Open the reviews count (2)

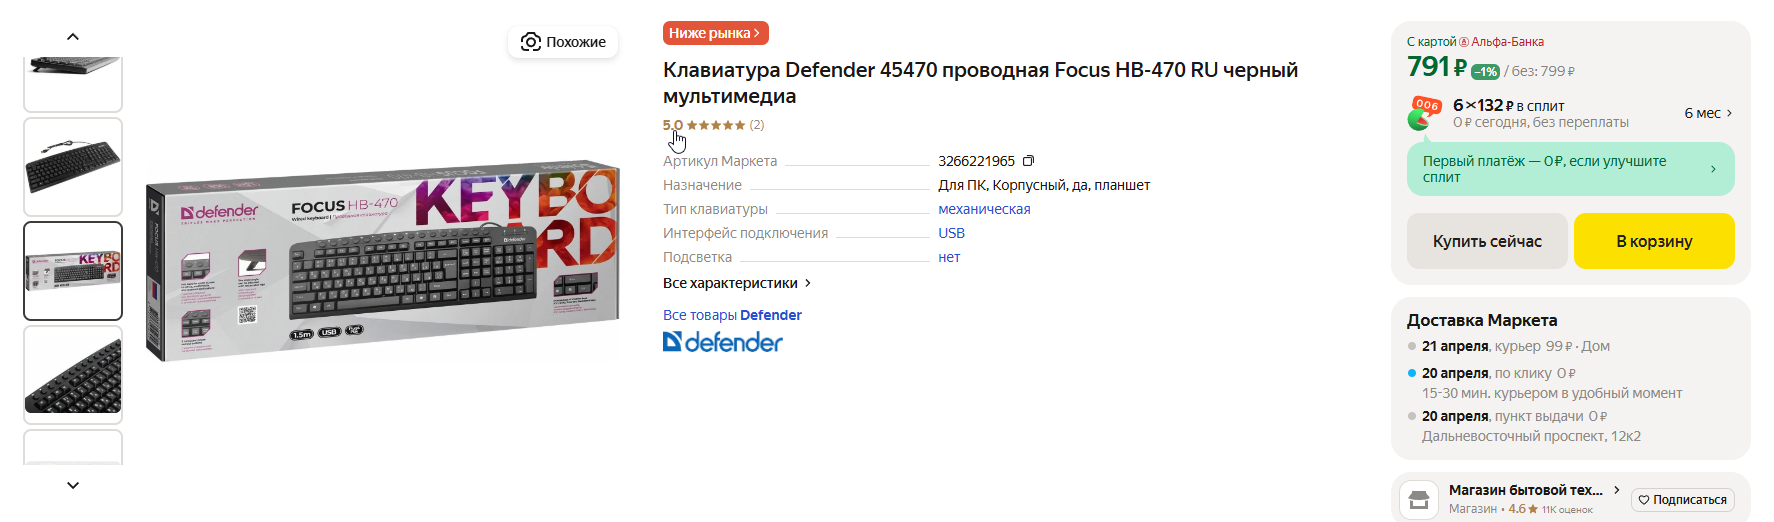click(x=757, y=125)
